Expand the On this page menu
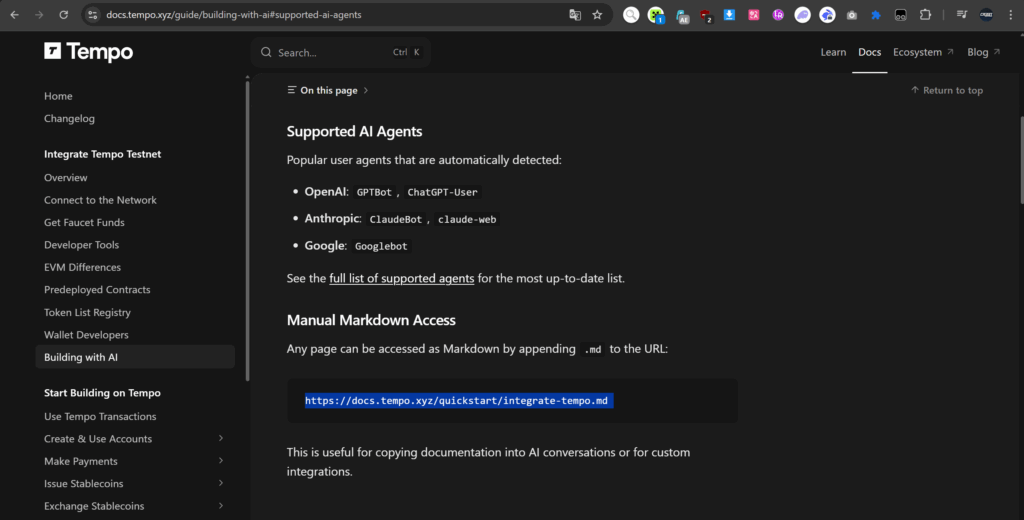The height and width of the screenshot is (520, 1024). [x=328, y=90]
